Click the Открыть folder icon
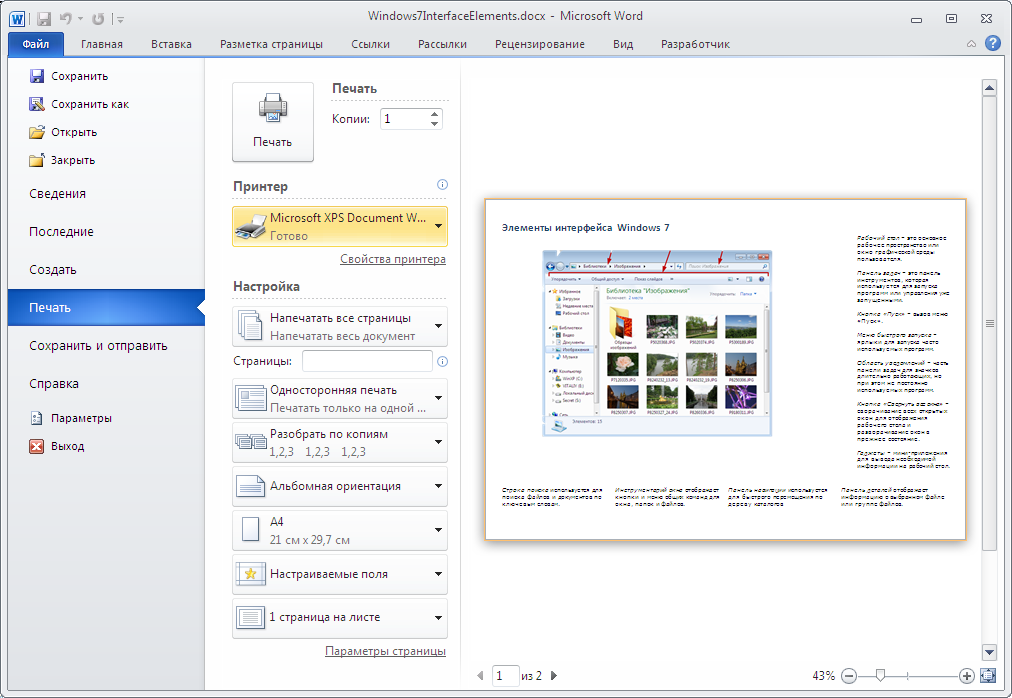Viewport: 1012px width, 698px height. click(x=37, y=132)
